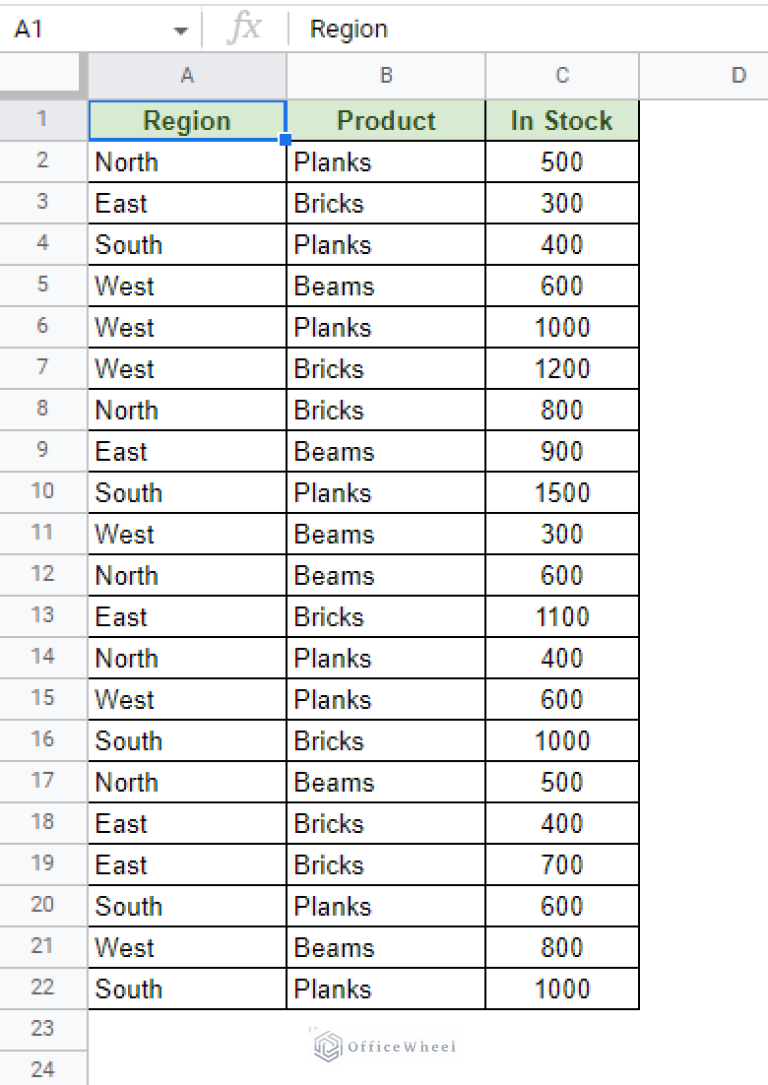Select the cell containing 1200
The height and width of the screenshot is (1085, 768).
click(562, 369)
